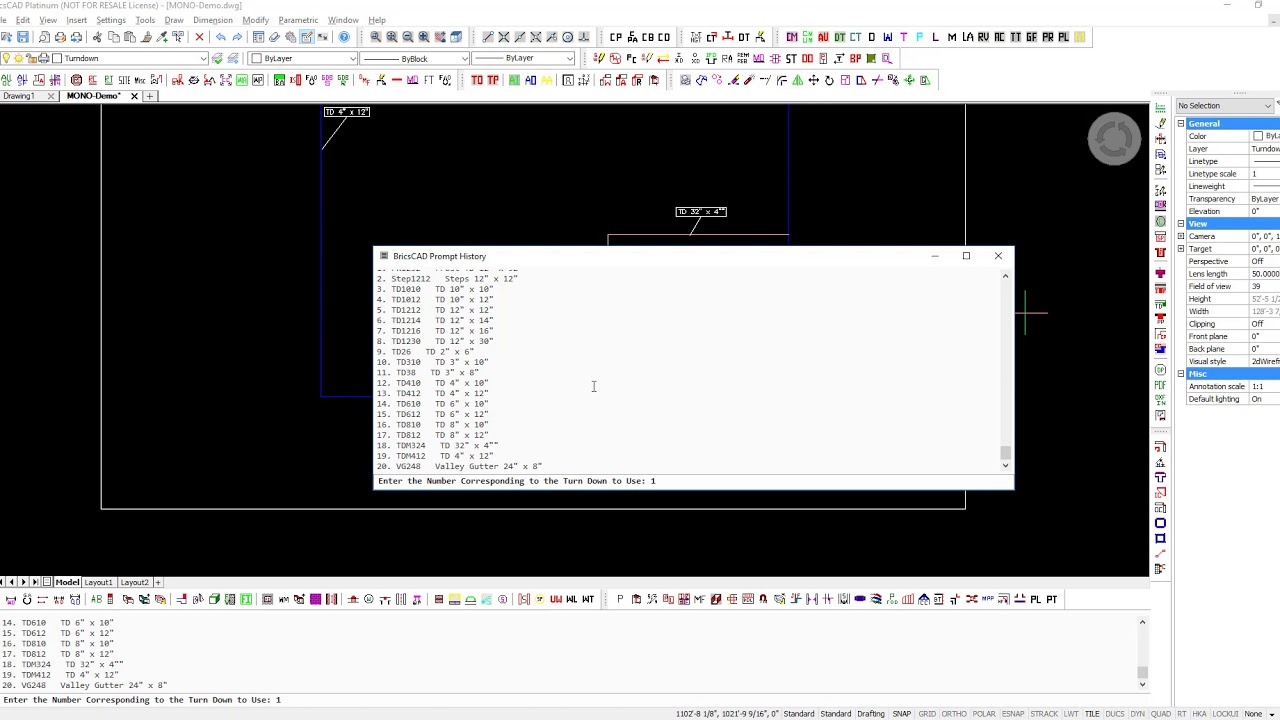Click the red X delete icon

coord(199,37)
